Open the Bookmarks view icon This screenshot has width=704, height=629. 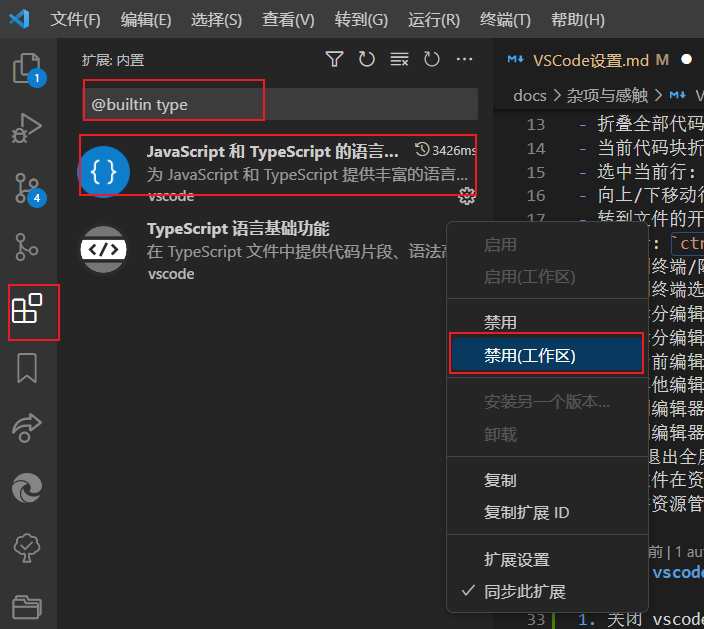point(27,369)
